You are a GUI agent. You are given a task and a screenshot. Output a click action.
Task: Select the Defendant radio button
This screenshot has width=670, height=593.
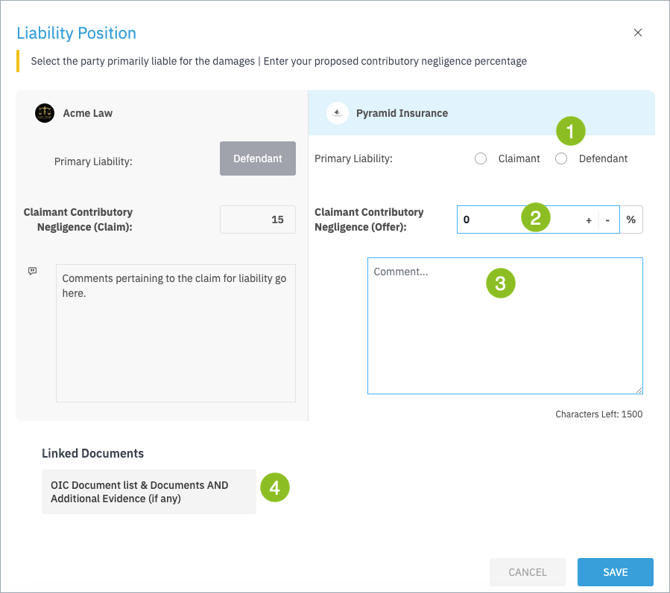tap(561, 159)
